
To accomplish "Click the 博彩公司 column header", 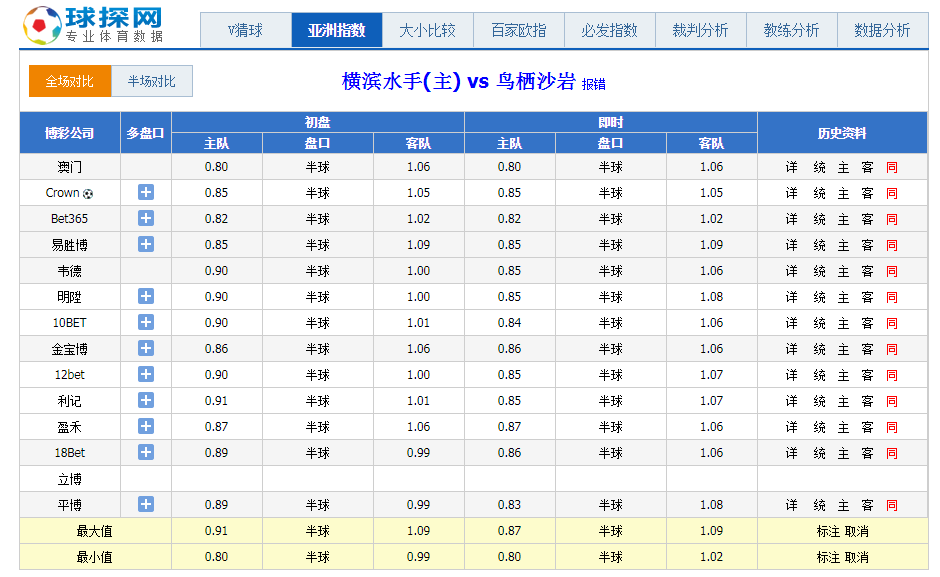I will (70, 133).
